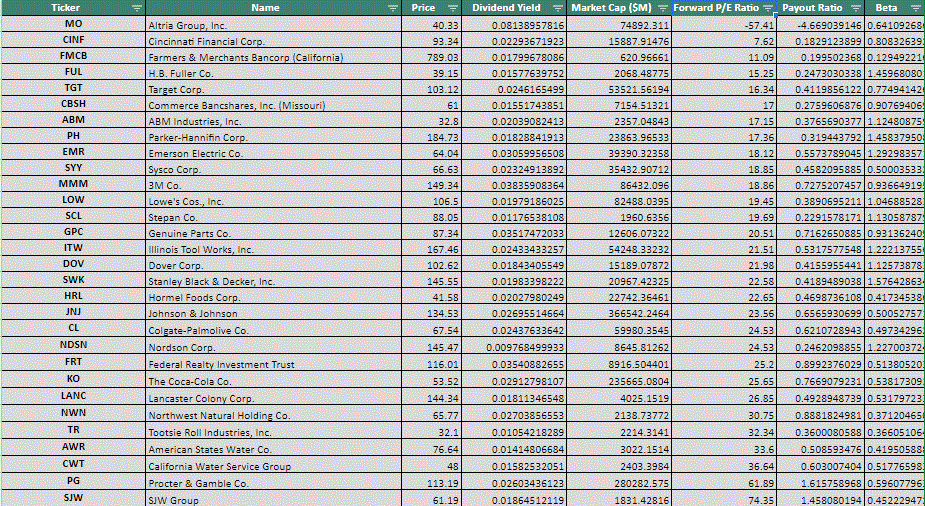Open the Name column filter dropdown

393,8
